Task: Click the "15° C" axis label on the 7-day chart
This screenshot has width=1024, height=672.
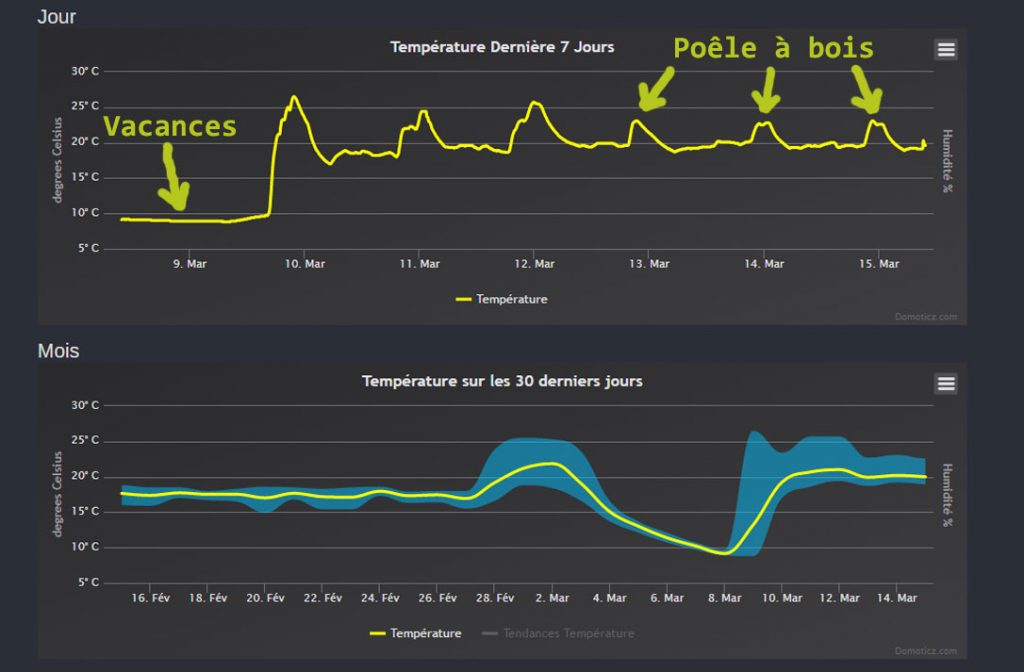Action: [x=86, y=177]
